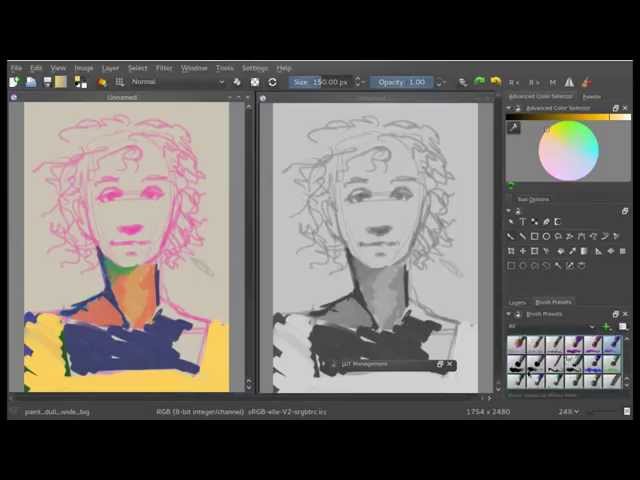Viewport: 640px width, 480px height.
Task: Toggle eraser mode button in toolbar
Action: pyautogui.click(x=237, y=82)
